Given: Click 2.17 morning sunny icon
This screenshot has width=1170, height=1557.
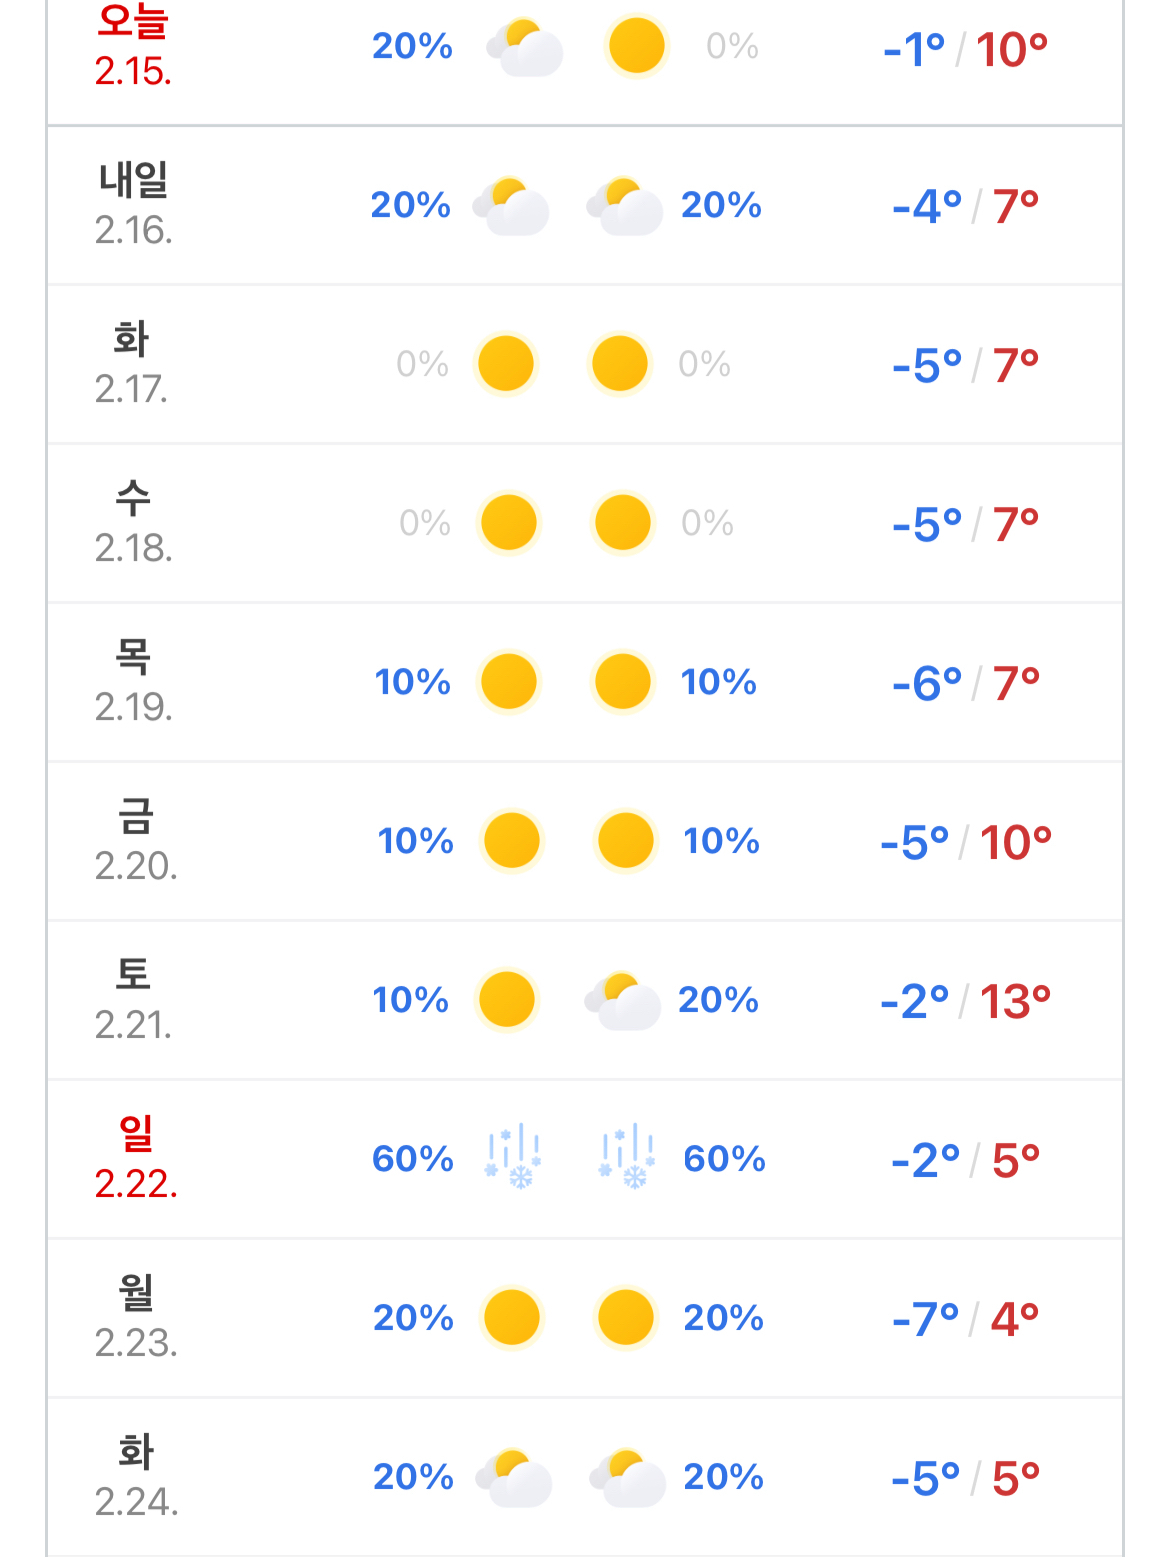Looking at the screenshot, I should click(x=506, y=364).
